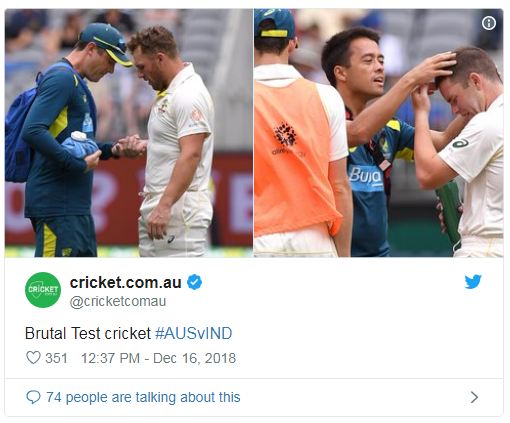Screen dimensions: 510x423
Task: Open the Twitter bird logo
Action: (x=473, y=282)
